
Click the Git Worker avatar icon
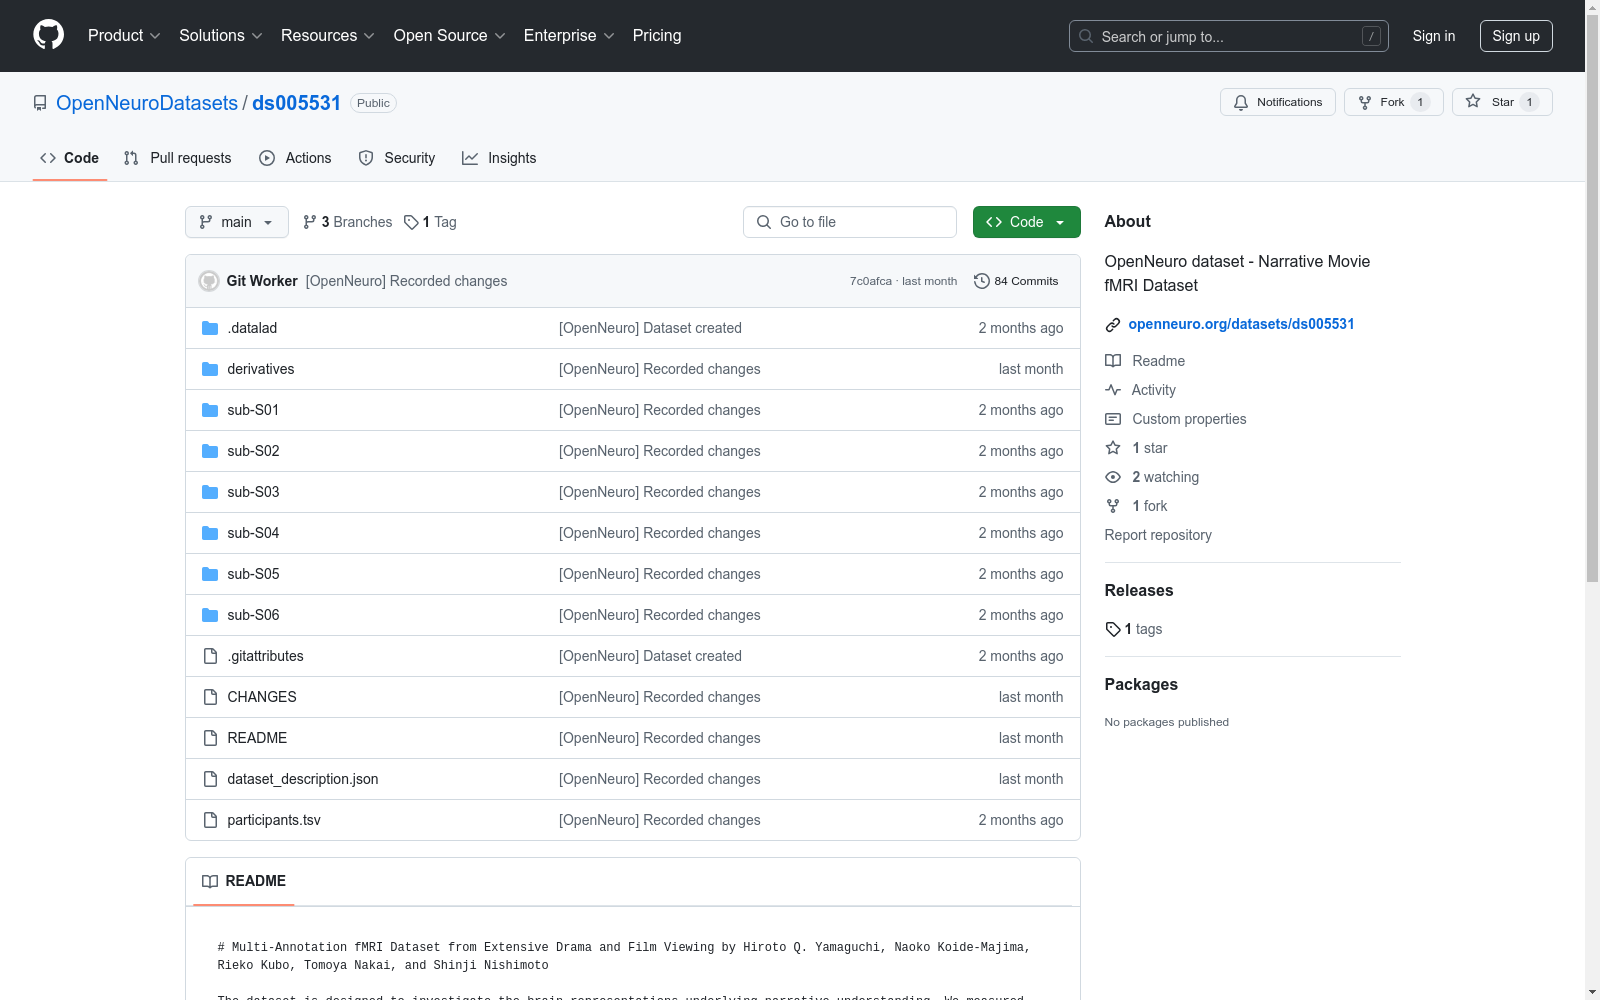pyautogui.click(x=209, y=281)
